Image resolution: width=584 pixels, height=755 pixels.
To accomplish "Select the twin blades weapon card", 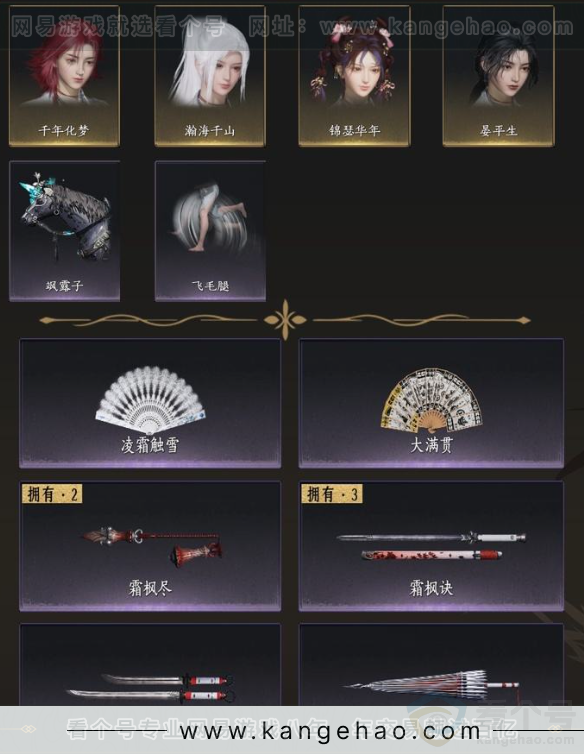I will [x=150, y=665].
